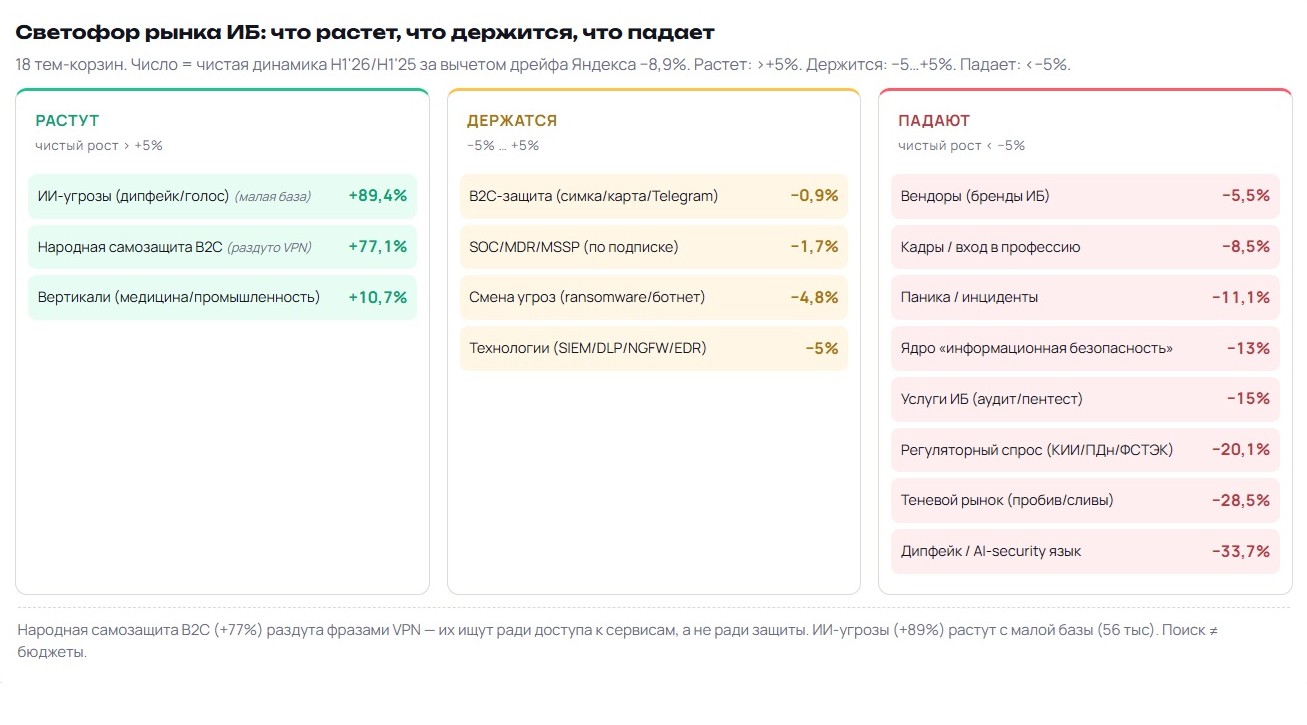Viewport: 1307px width, 725px height.
Task: Click the ПАДАЮТ column header
Action: [934, 121]
